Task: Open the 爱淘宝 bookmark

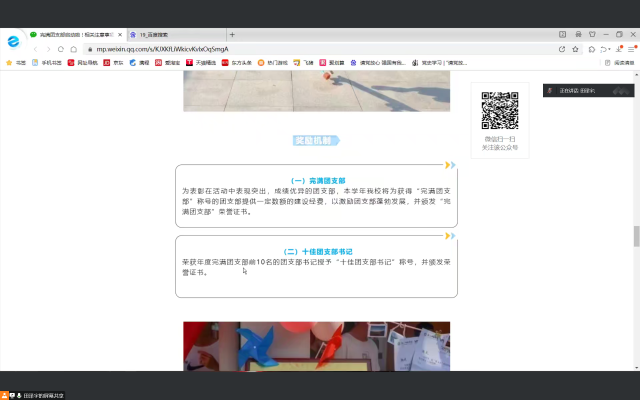Action: (167, 62)
